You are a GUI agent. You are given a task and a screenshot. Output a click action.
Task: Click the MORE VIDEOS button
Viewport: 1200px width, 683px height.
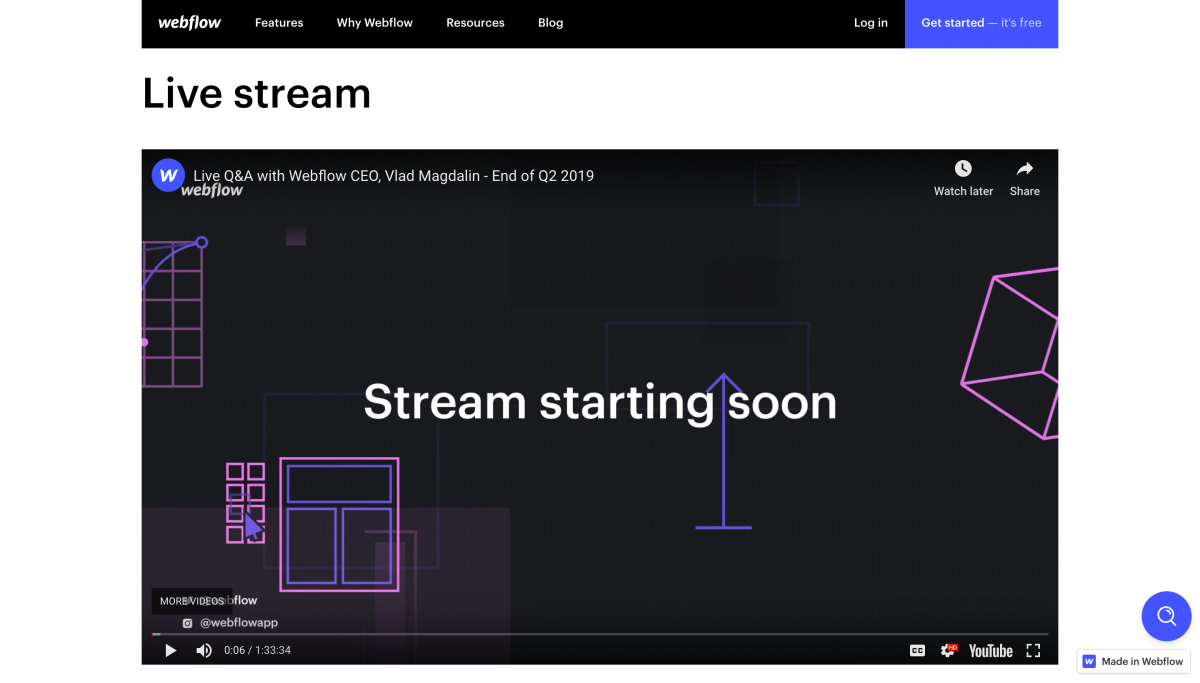(x=192, y=601)
